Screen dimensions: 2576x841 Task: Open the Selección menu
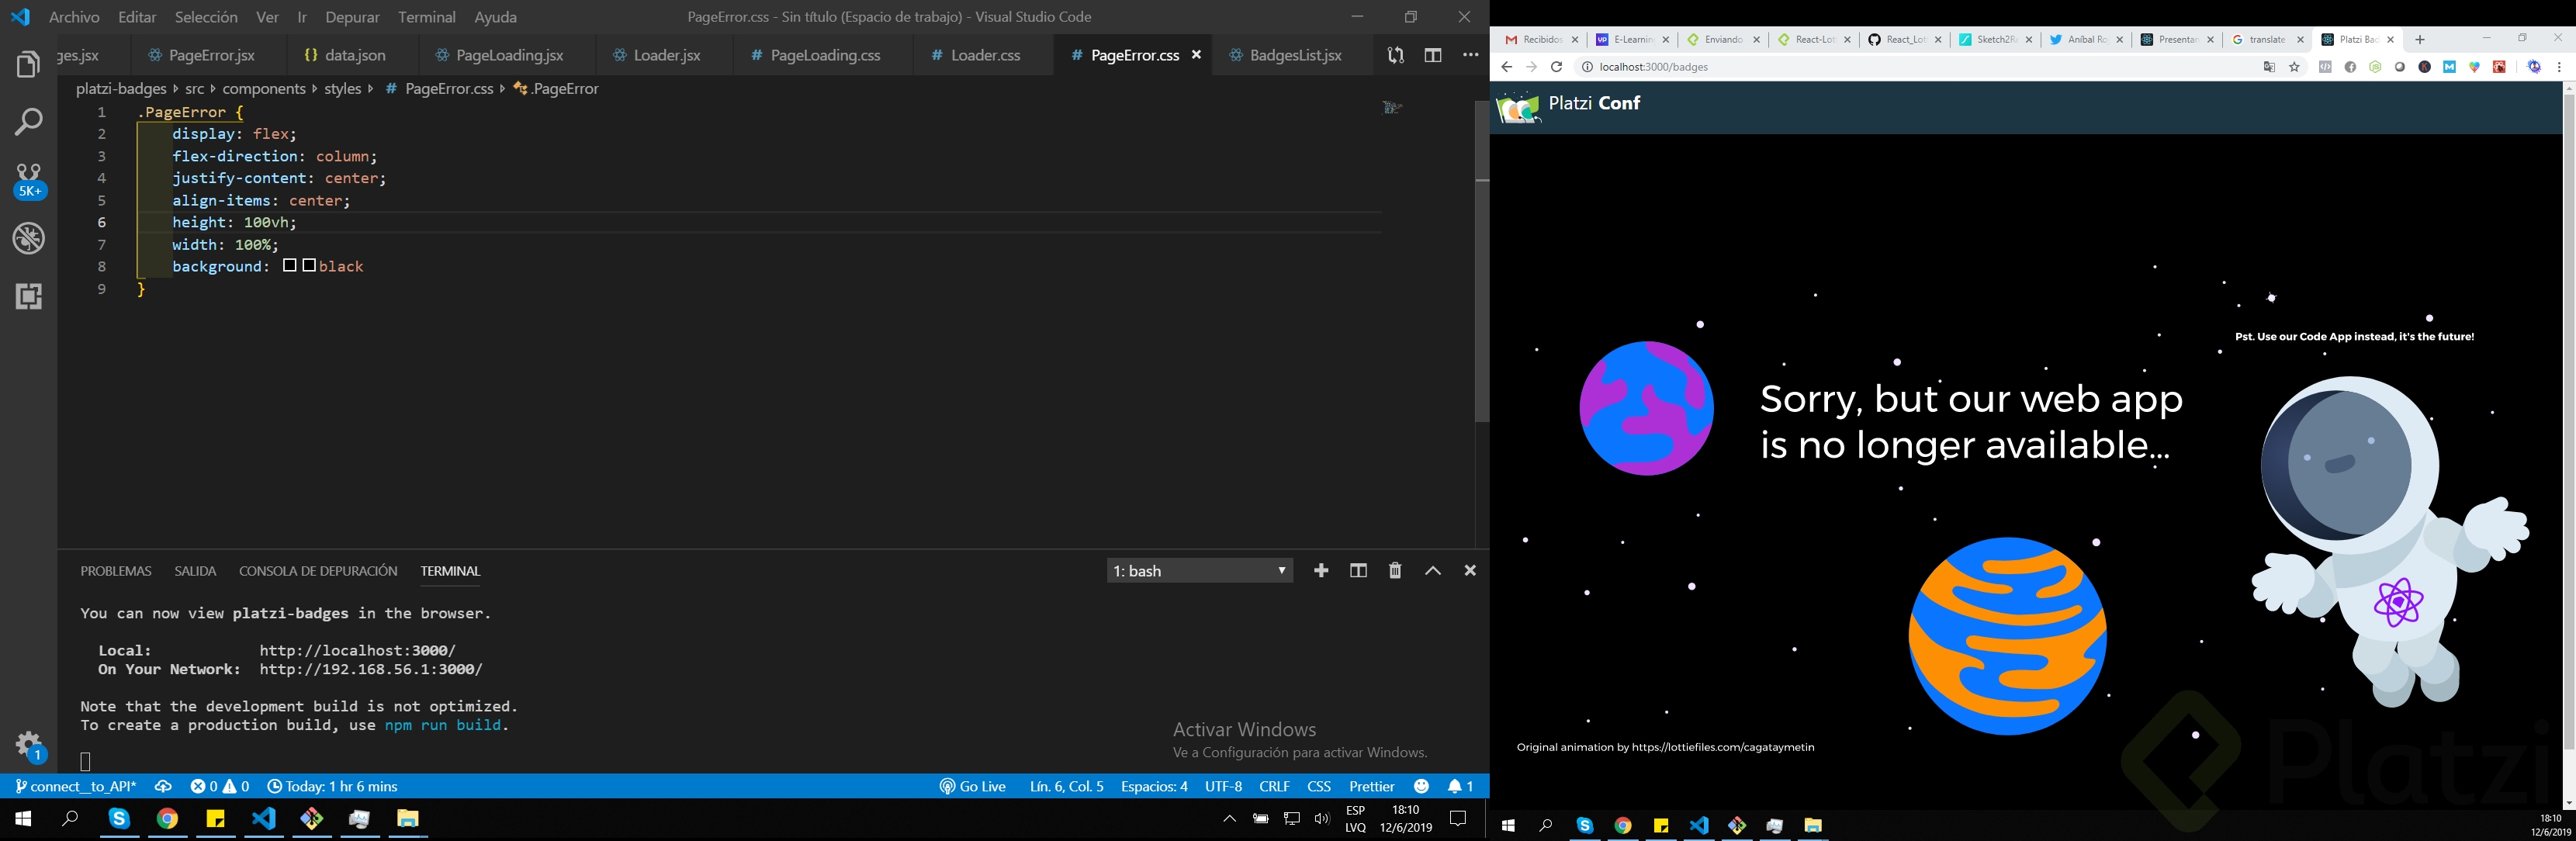tap(206, 17)
